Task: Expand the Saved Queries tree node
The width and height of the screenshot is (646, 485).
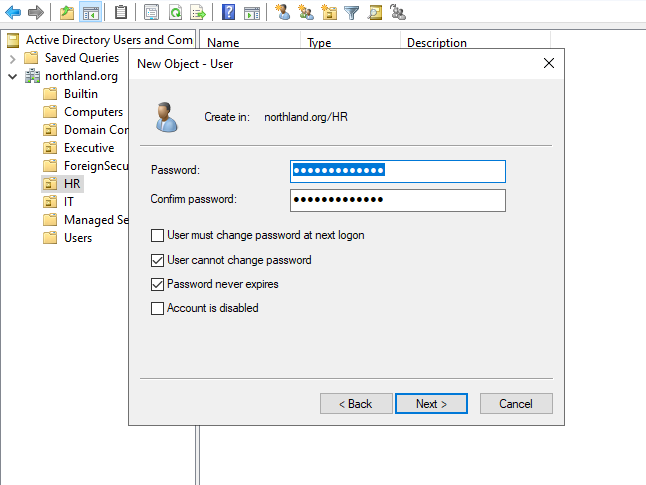Action: coord(12,58)
